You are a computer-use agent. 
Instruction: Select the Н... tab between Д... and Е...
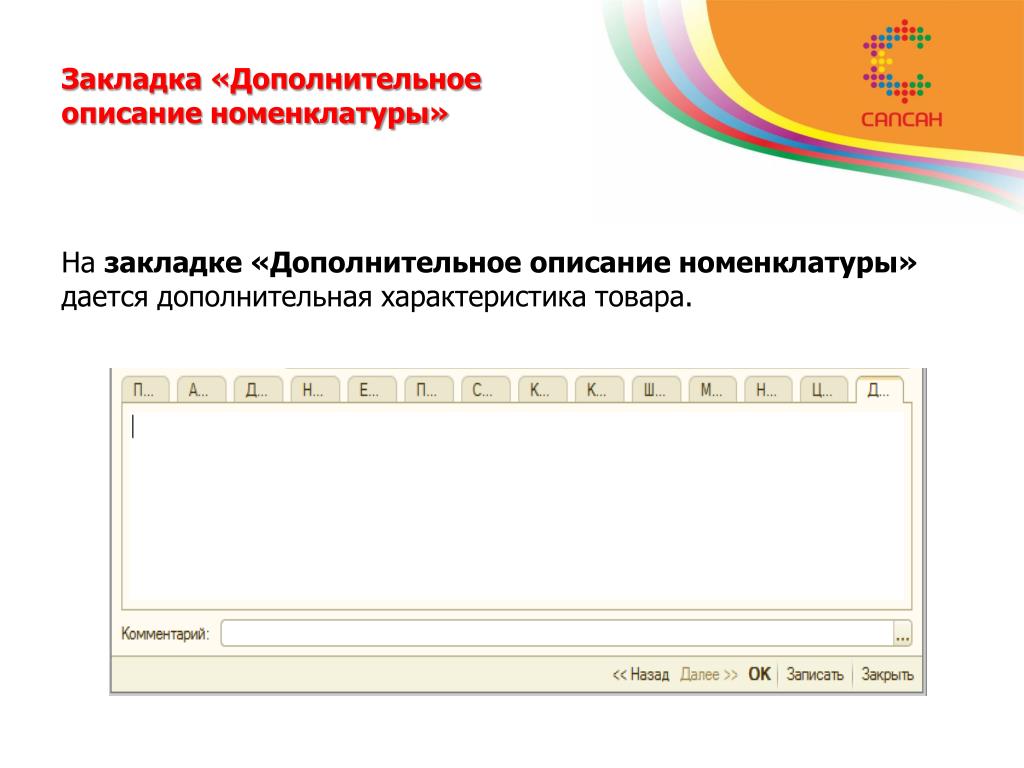click(315, 390)
